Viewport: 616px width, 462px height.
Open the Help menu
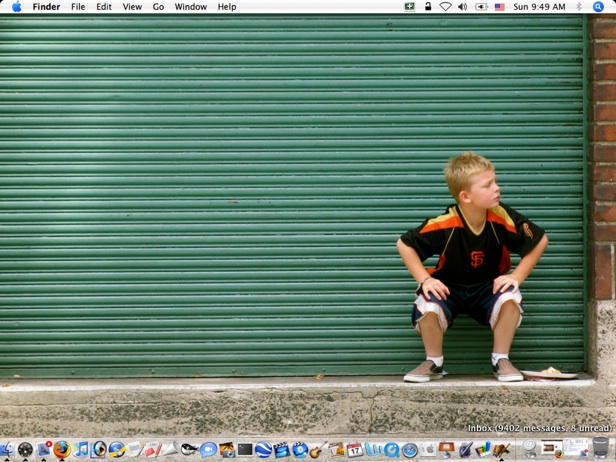tap(227, 7)
